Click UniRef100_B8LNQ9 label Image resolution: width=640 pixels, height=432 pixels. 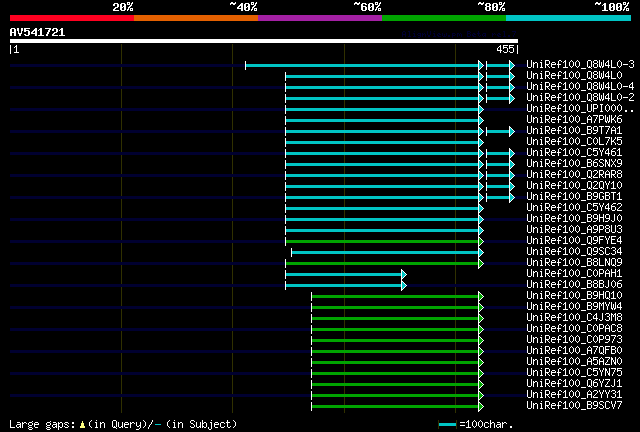574,263
